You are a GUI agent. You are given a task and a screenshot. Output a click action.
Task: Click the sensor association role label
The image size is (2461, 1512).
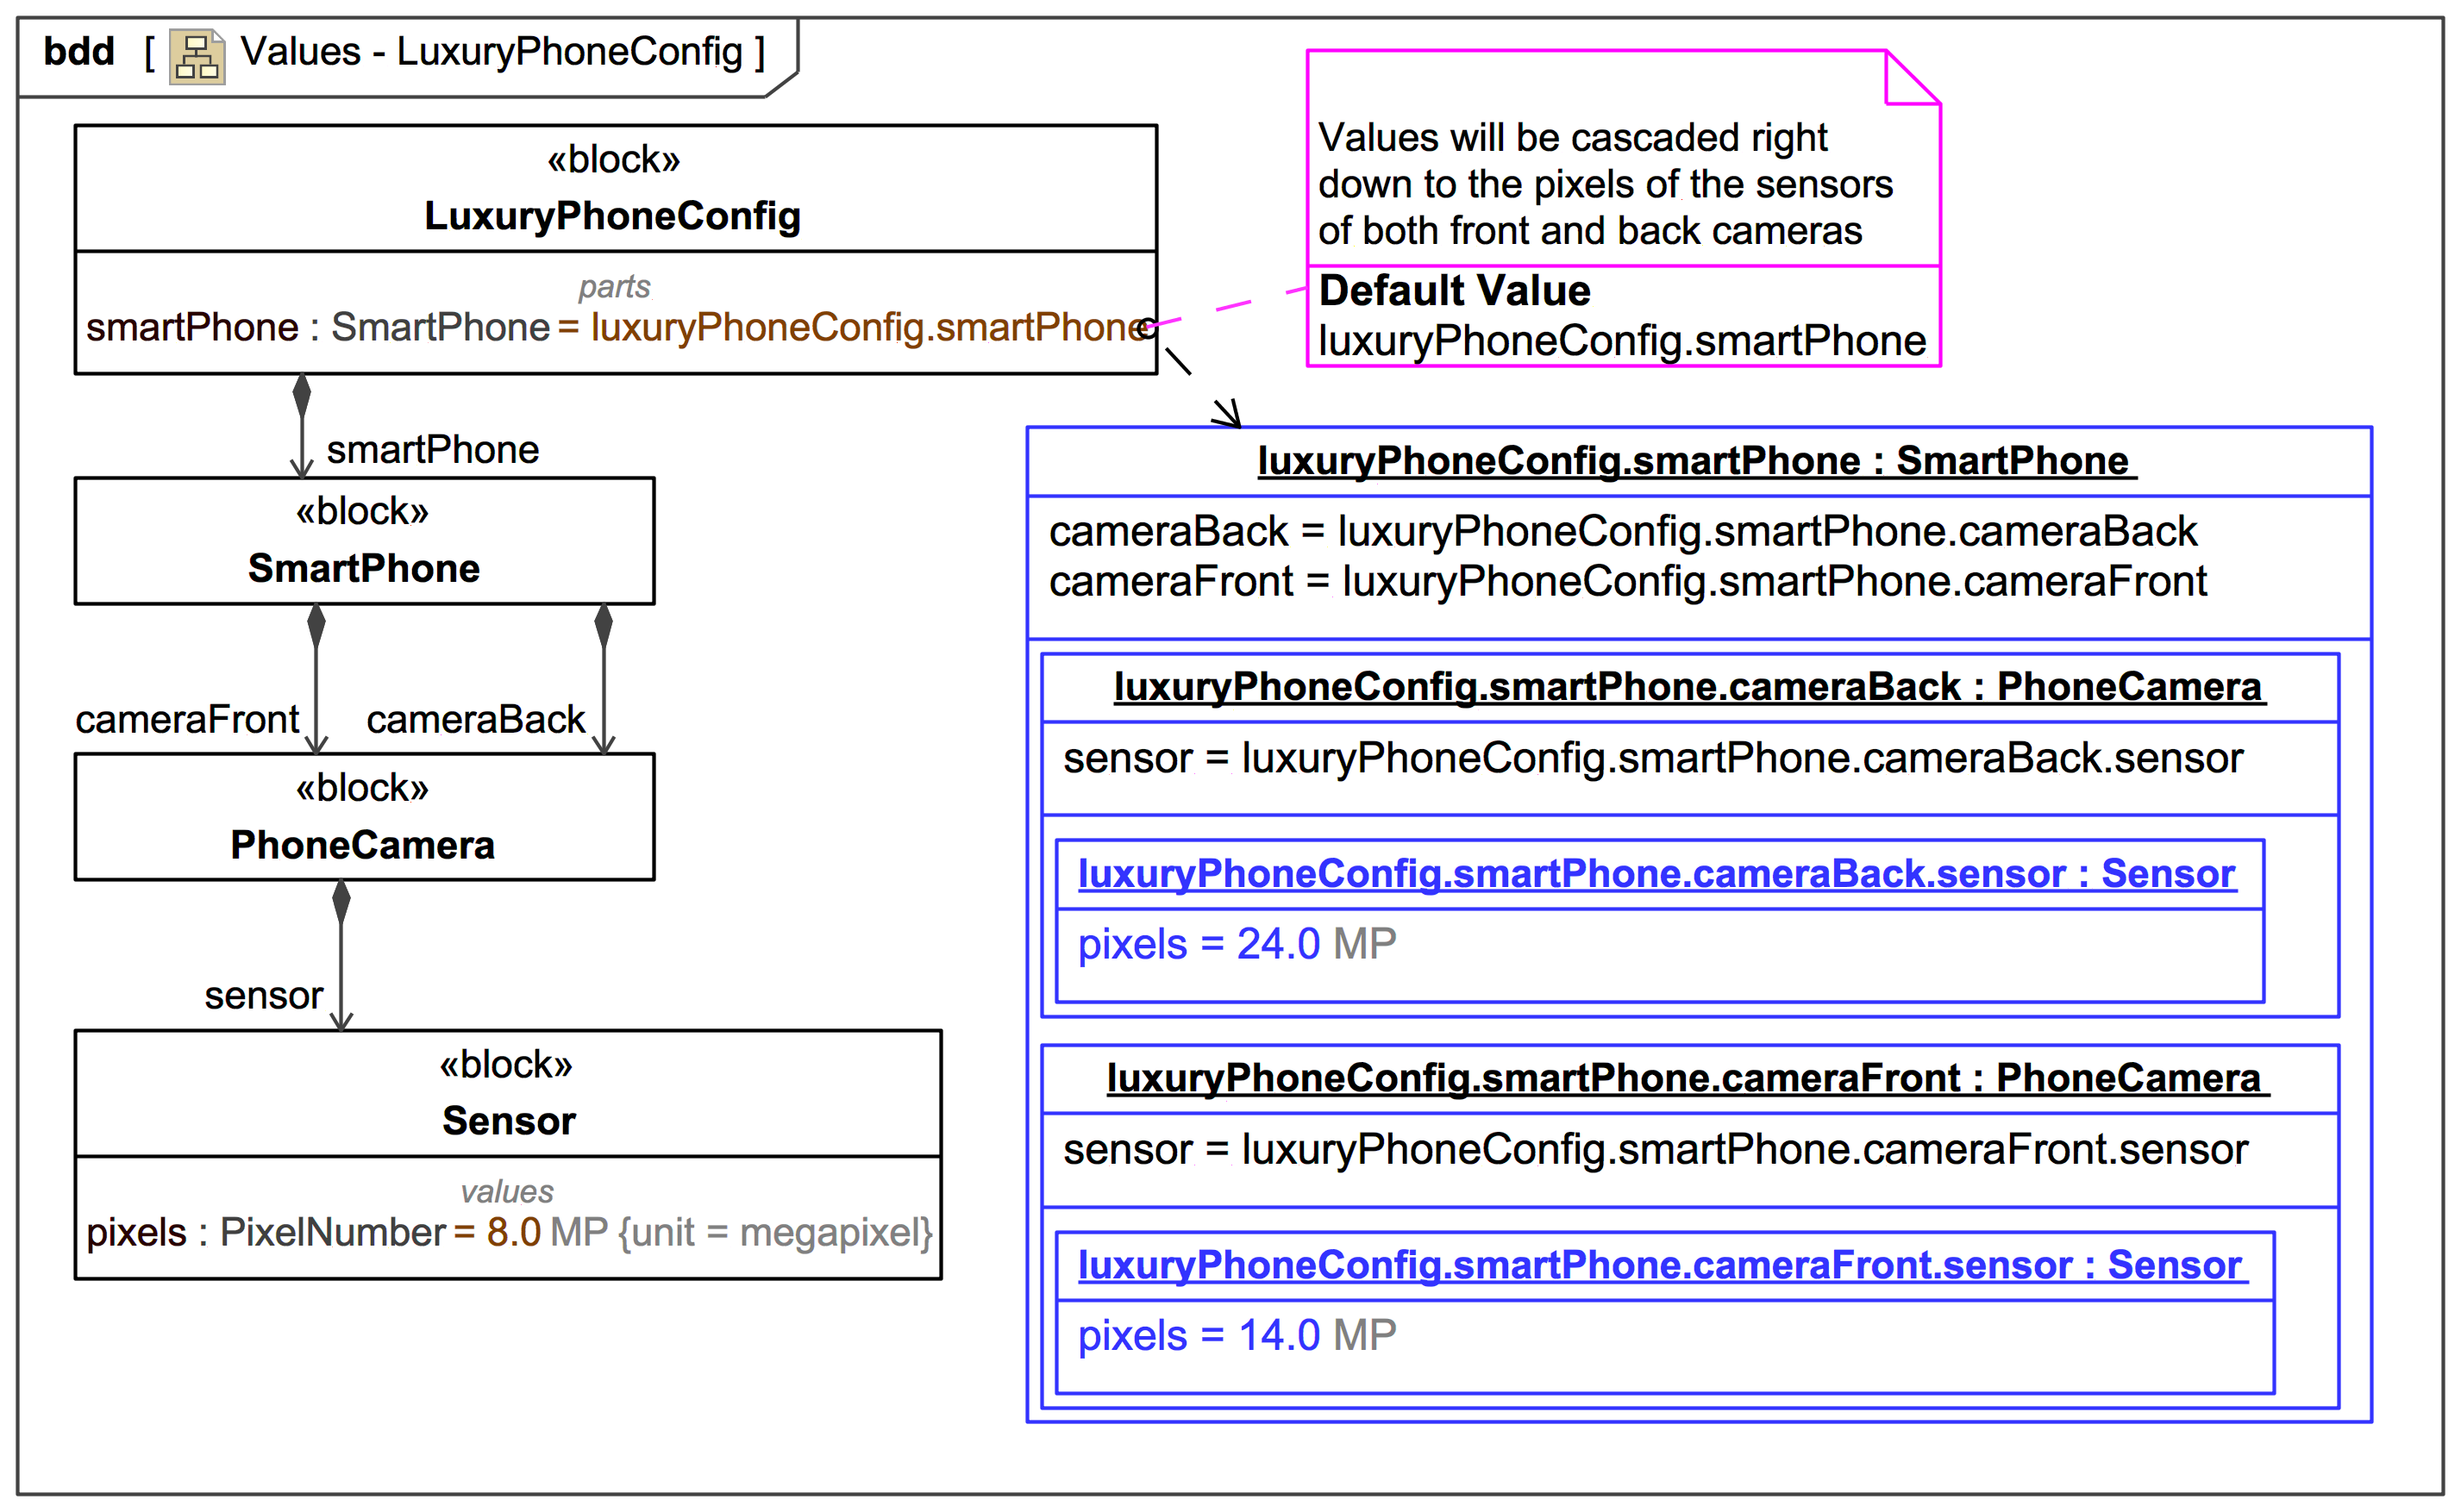(x=263, y=996)
